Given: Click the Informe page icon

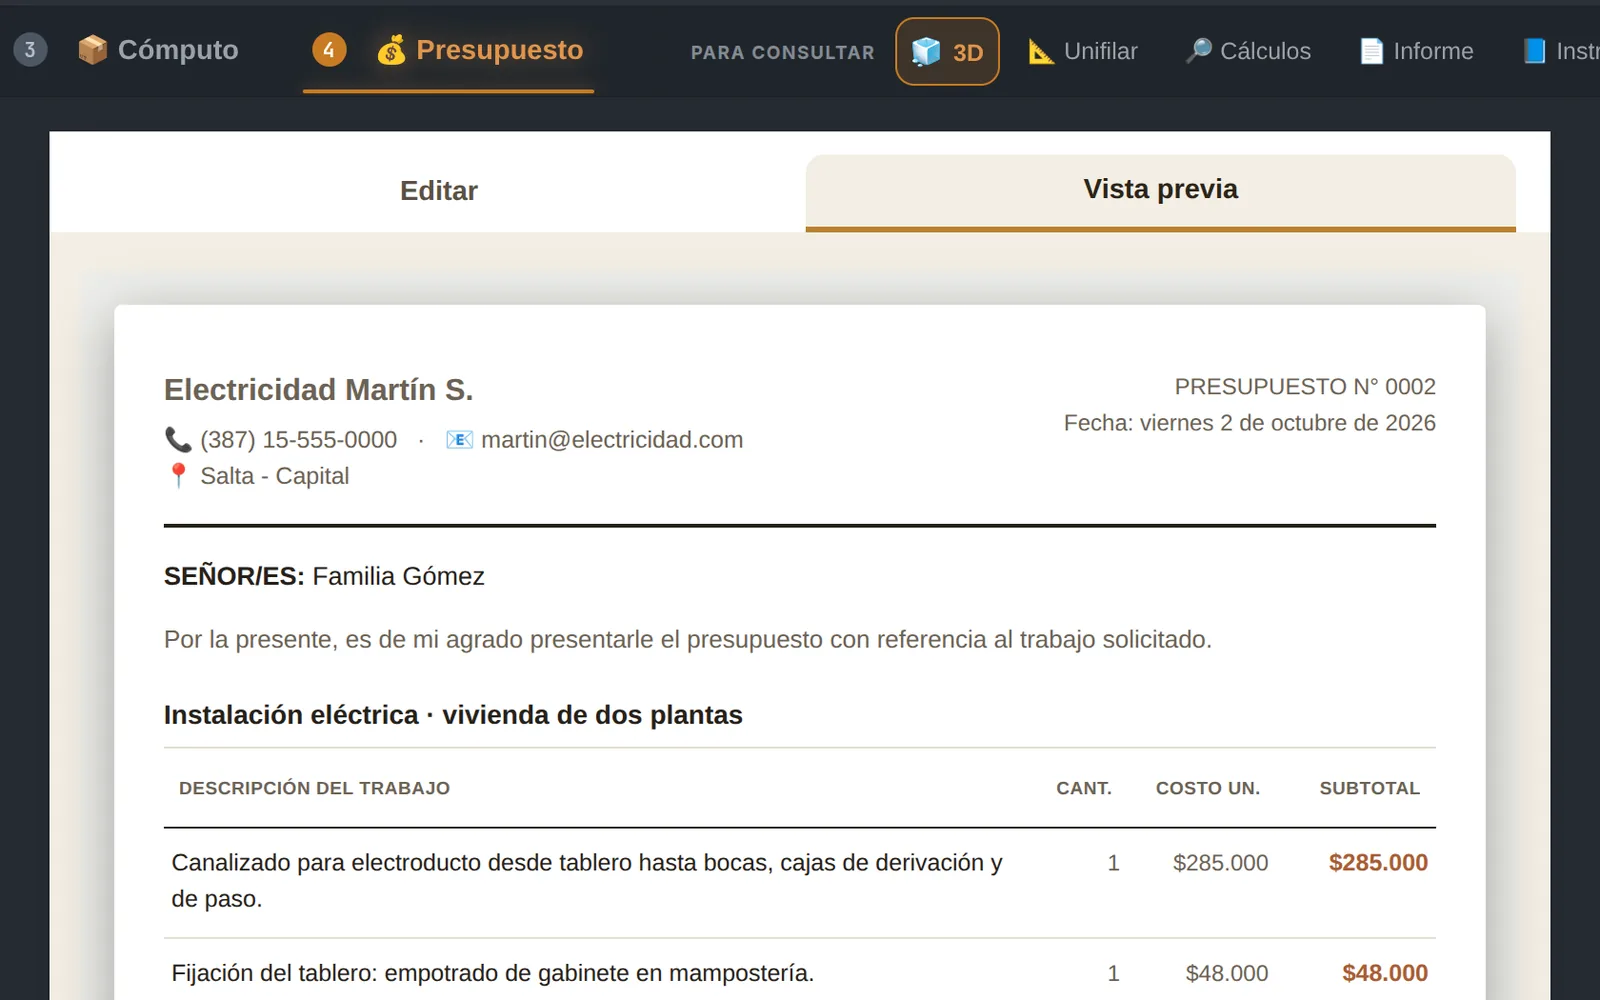Looking at the screenshot, I should click(1371, 51).
